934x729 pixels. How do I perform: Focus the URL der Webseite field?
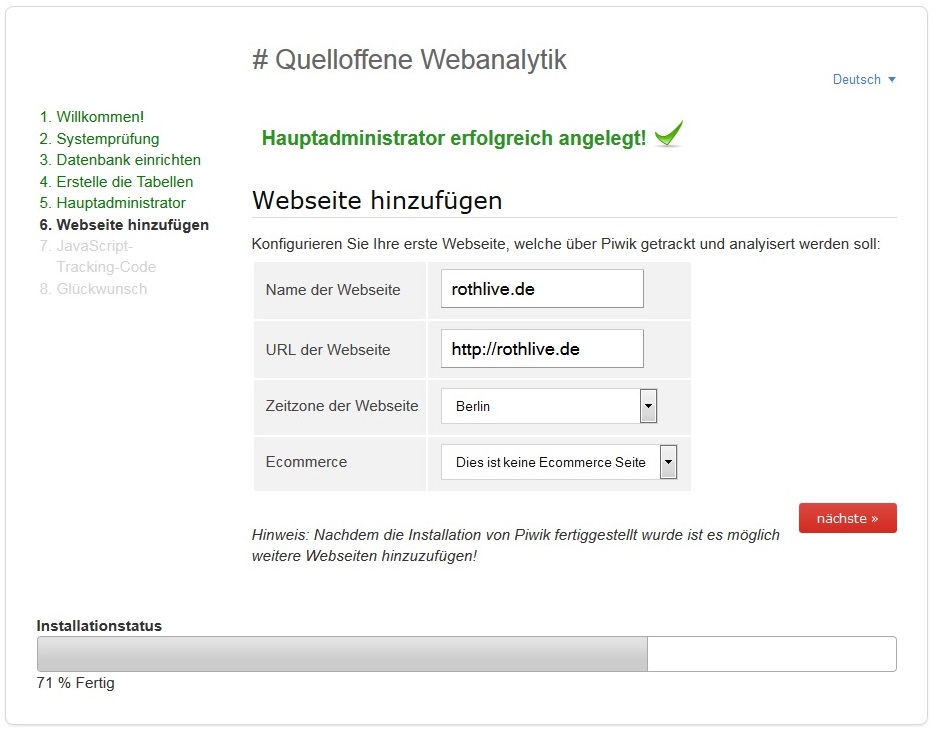click(x=542, y=348)
